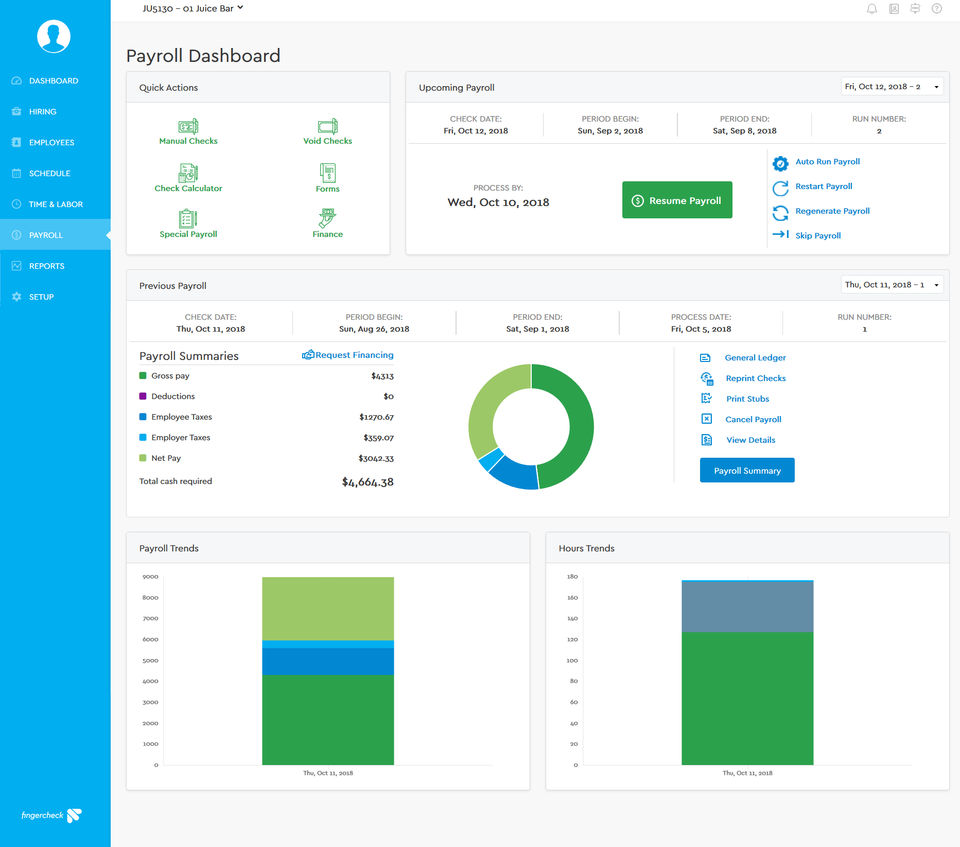Launch the Check Calculator icon

(188, 173)
